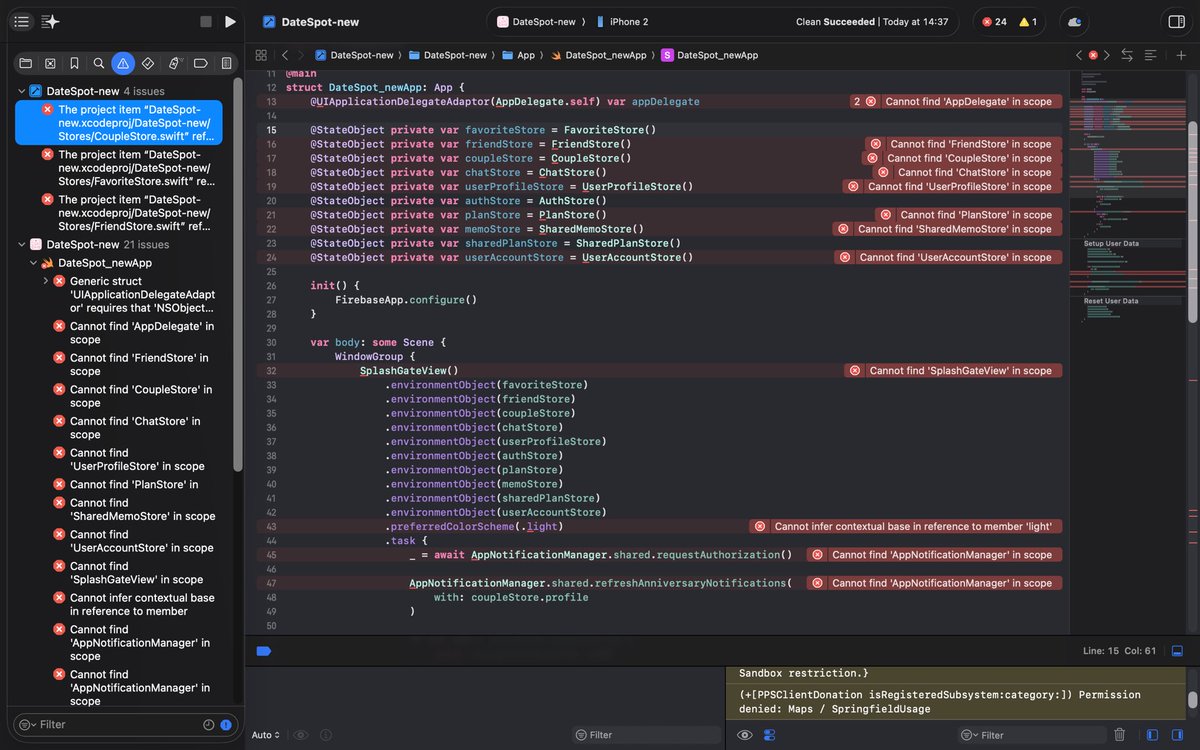Toggle the blue breakpoint activation tag
This screenshot has height=750, width=1200.
264,651
